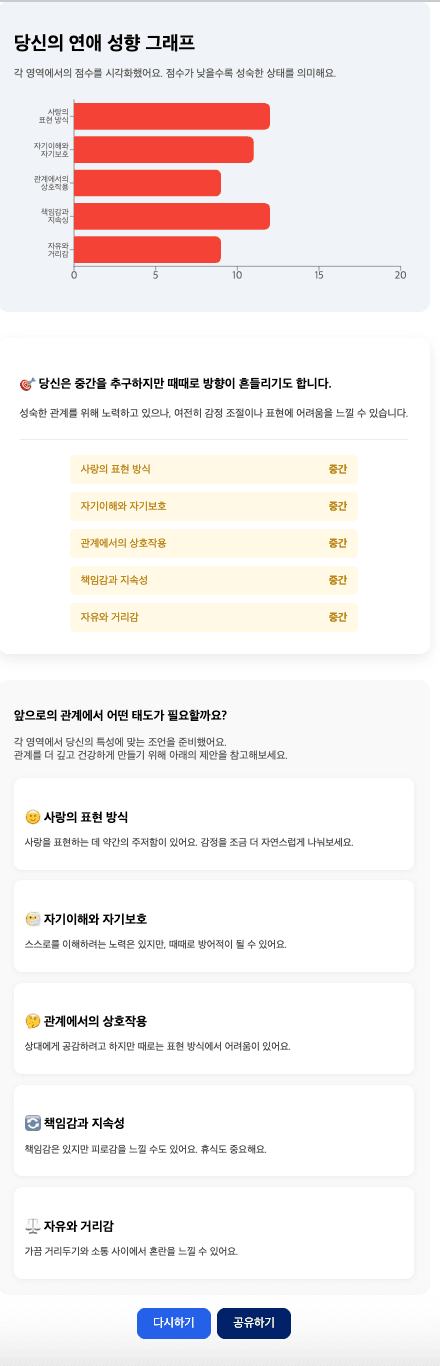Select the 자유와 거리감 result row
The width and height of the screenshot is (440, 1366).
[x=214, y=617]
